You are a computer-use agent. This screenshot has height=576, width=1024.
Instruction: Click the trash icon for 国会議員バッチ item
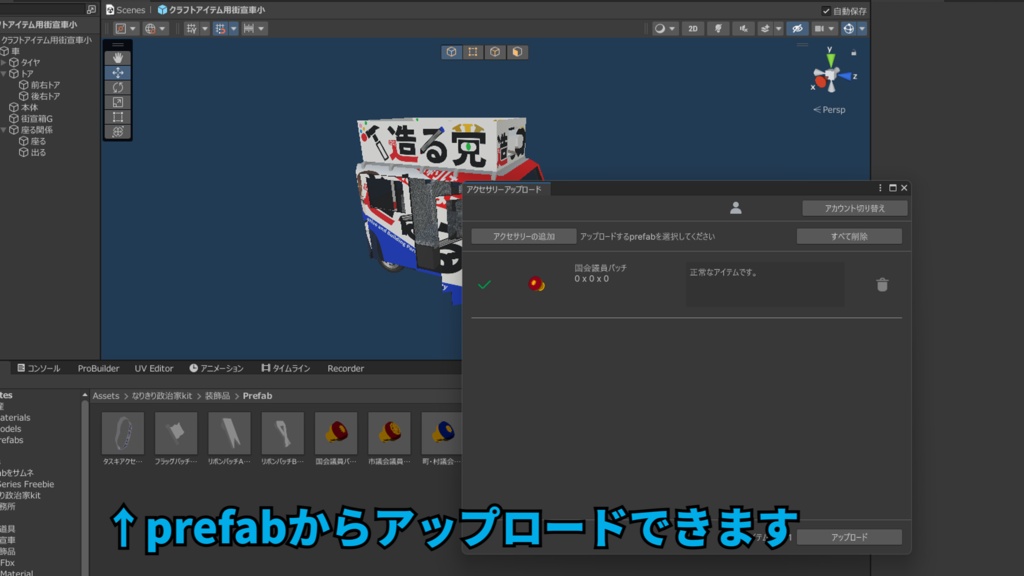click(x=882, y=284)
